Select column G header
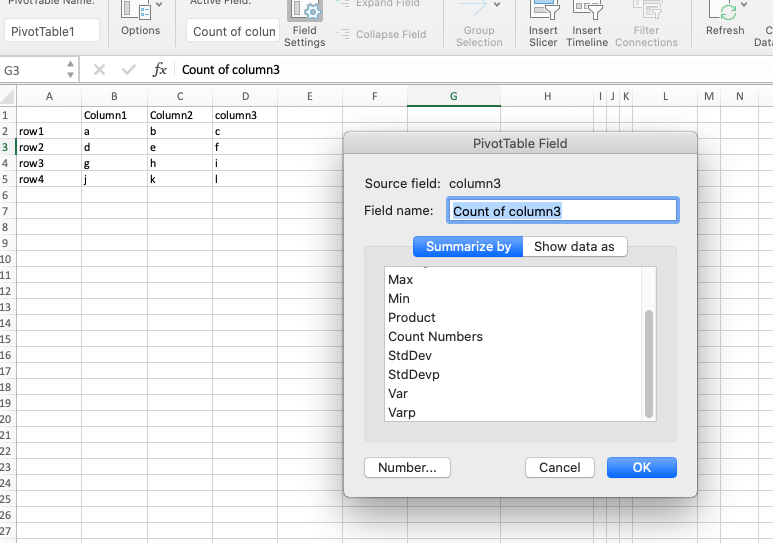Screen dimensions: 773x543 tap(454, 96)
